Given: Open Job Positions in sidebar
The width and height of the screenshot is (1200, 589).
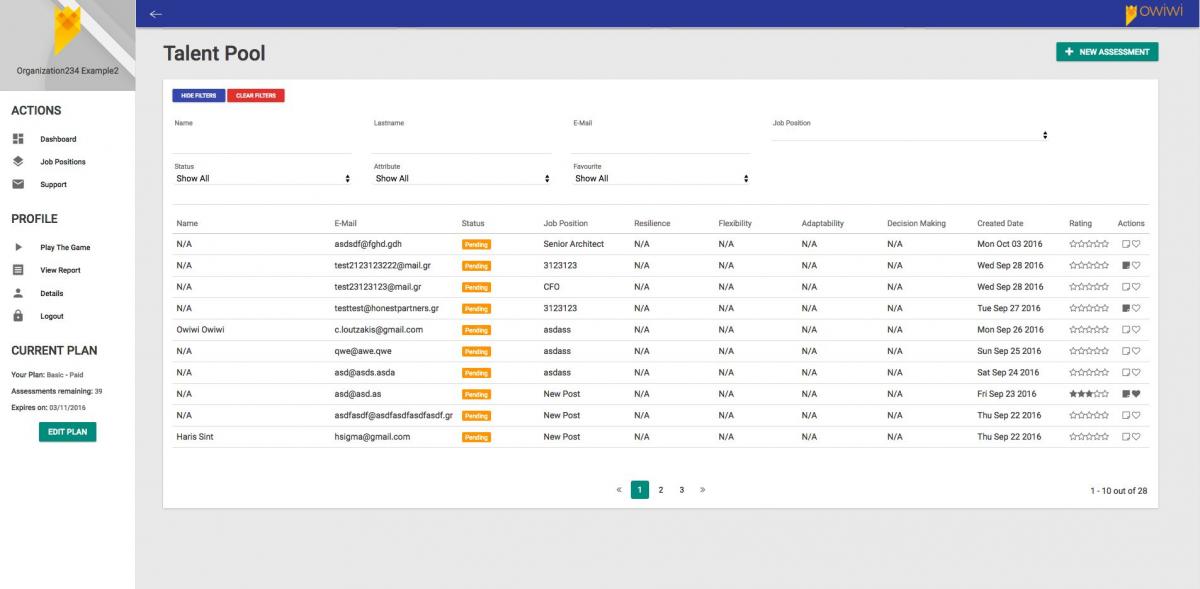Looking at the screenshot, I should tap(62, 162).
